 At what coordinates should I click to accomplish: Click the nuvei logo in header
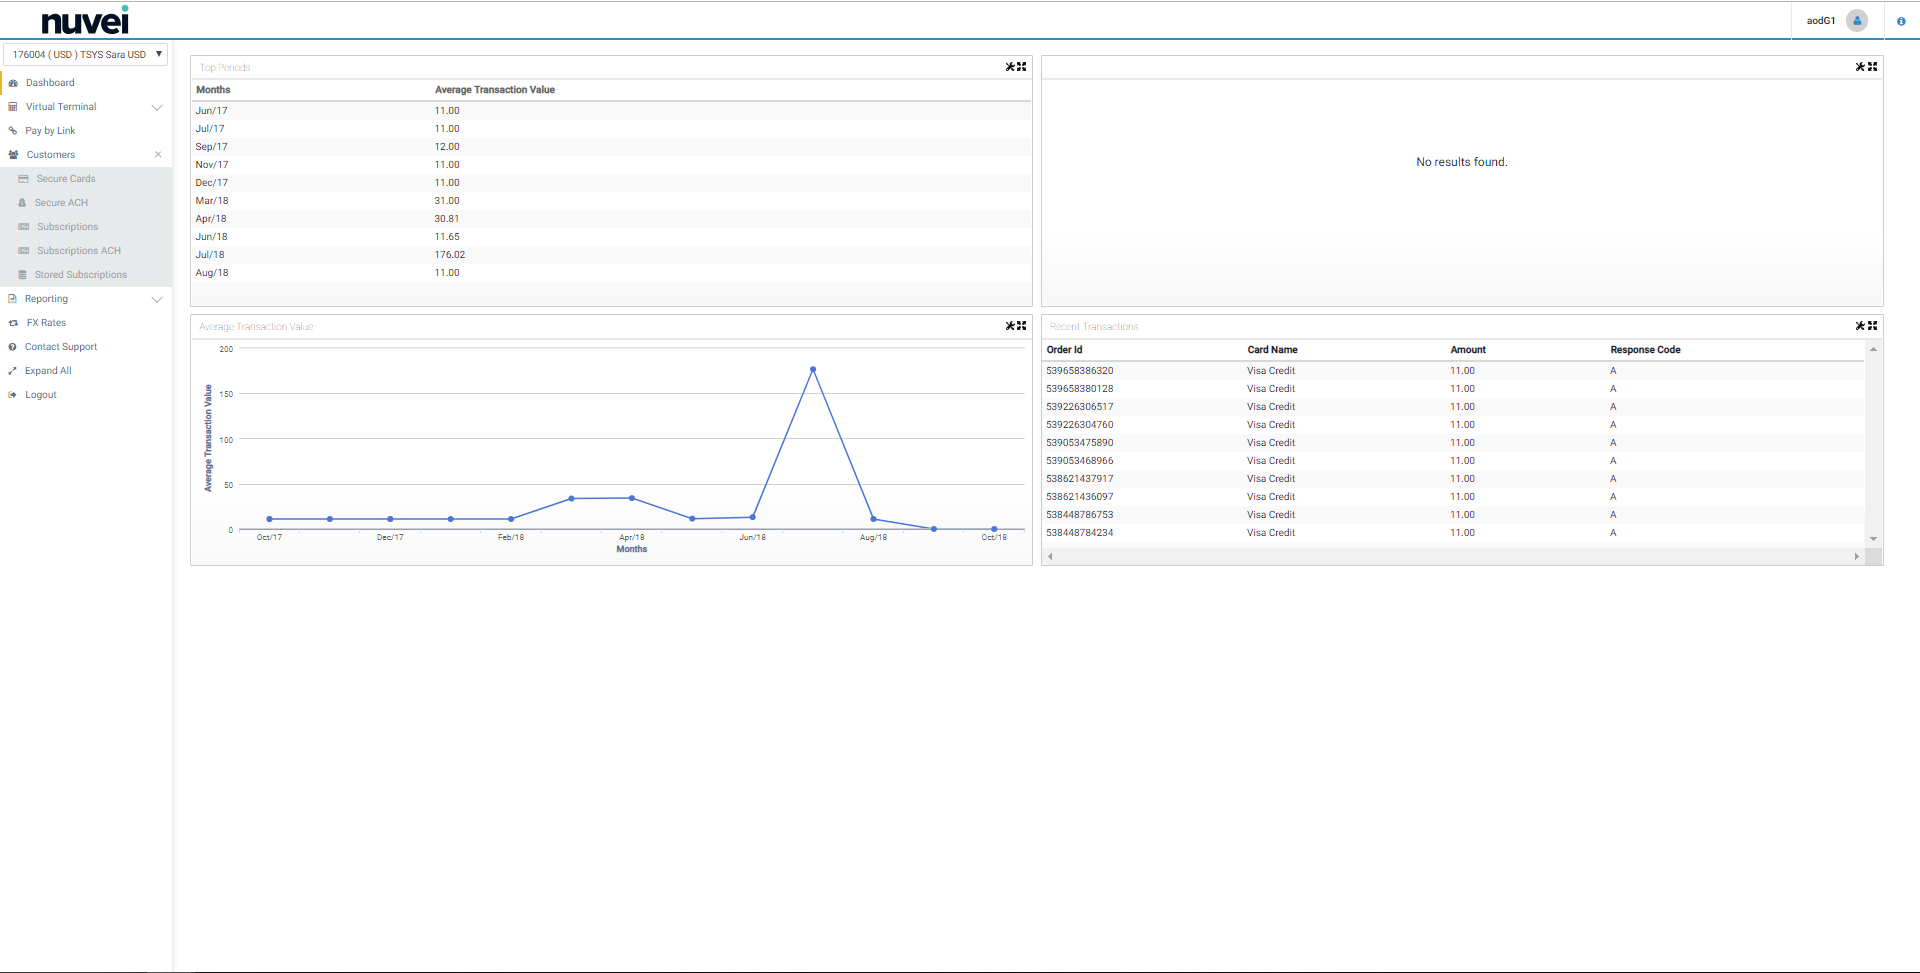(85, 21)
